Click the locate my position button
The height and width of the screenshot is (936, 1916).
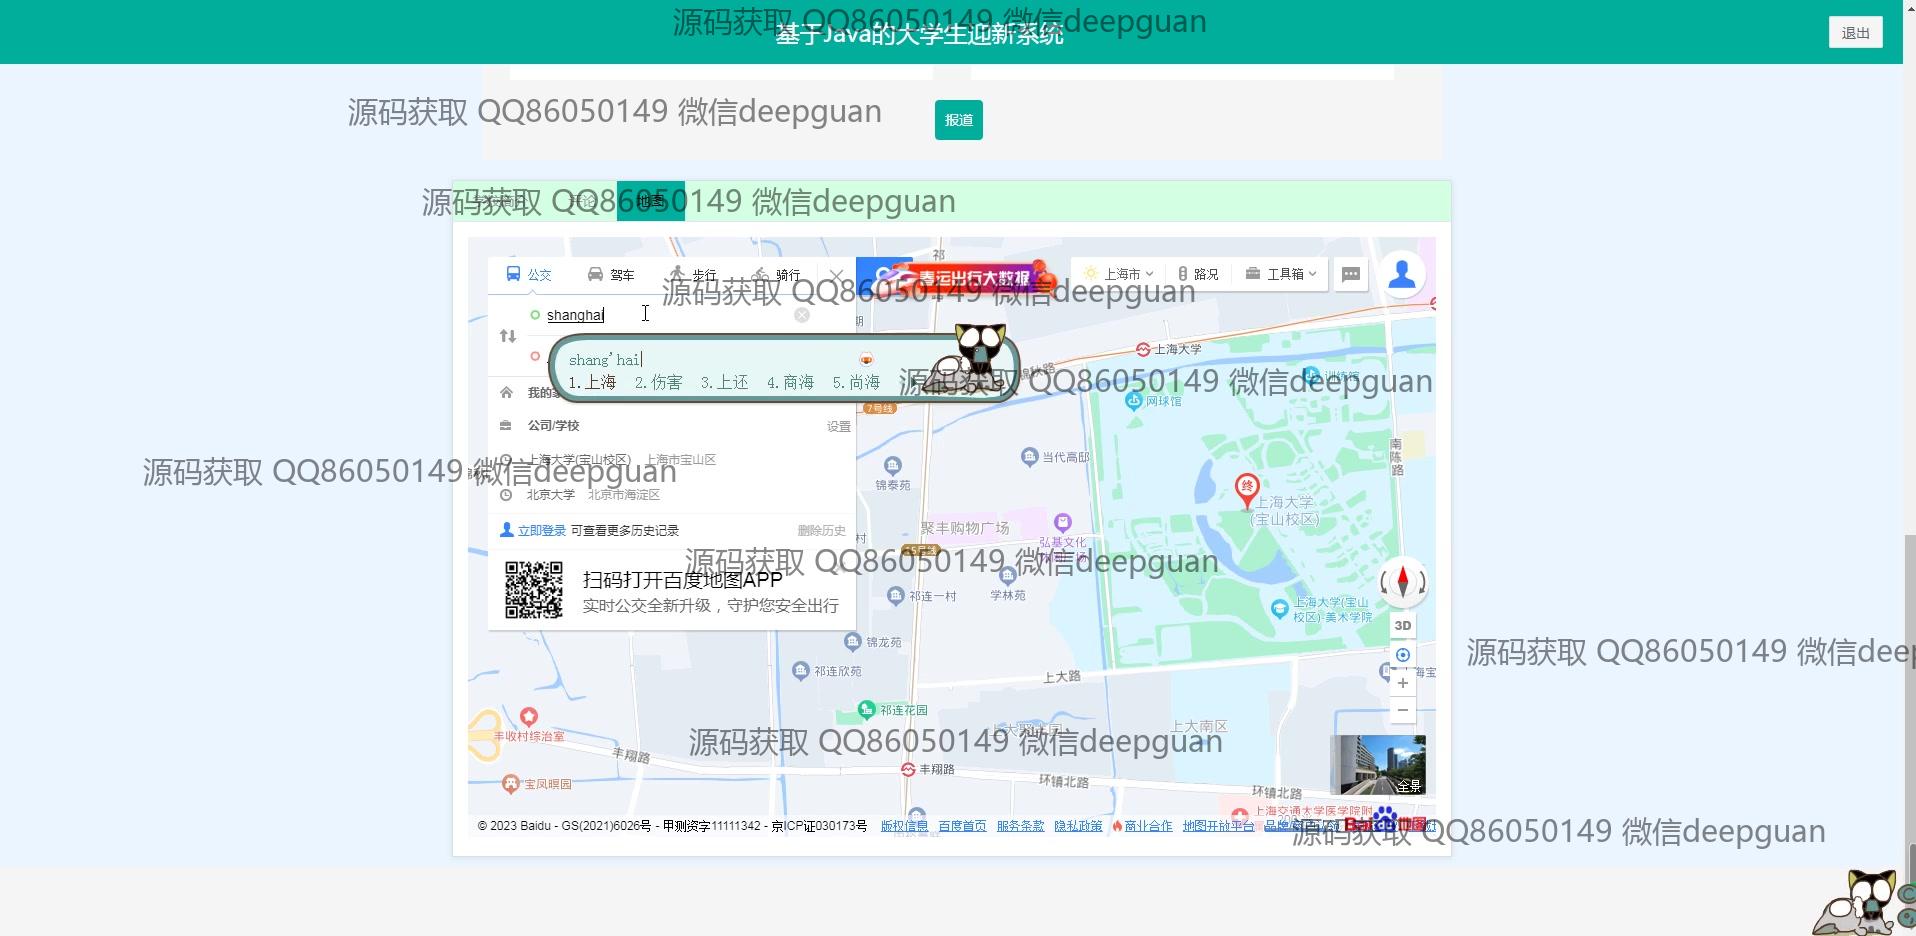click(1403, 655)
